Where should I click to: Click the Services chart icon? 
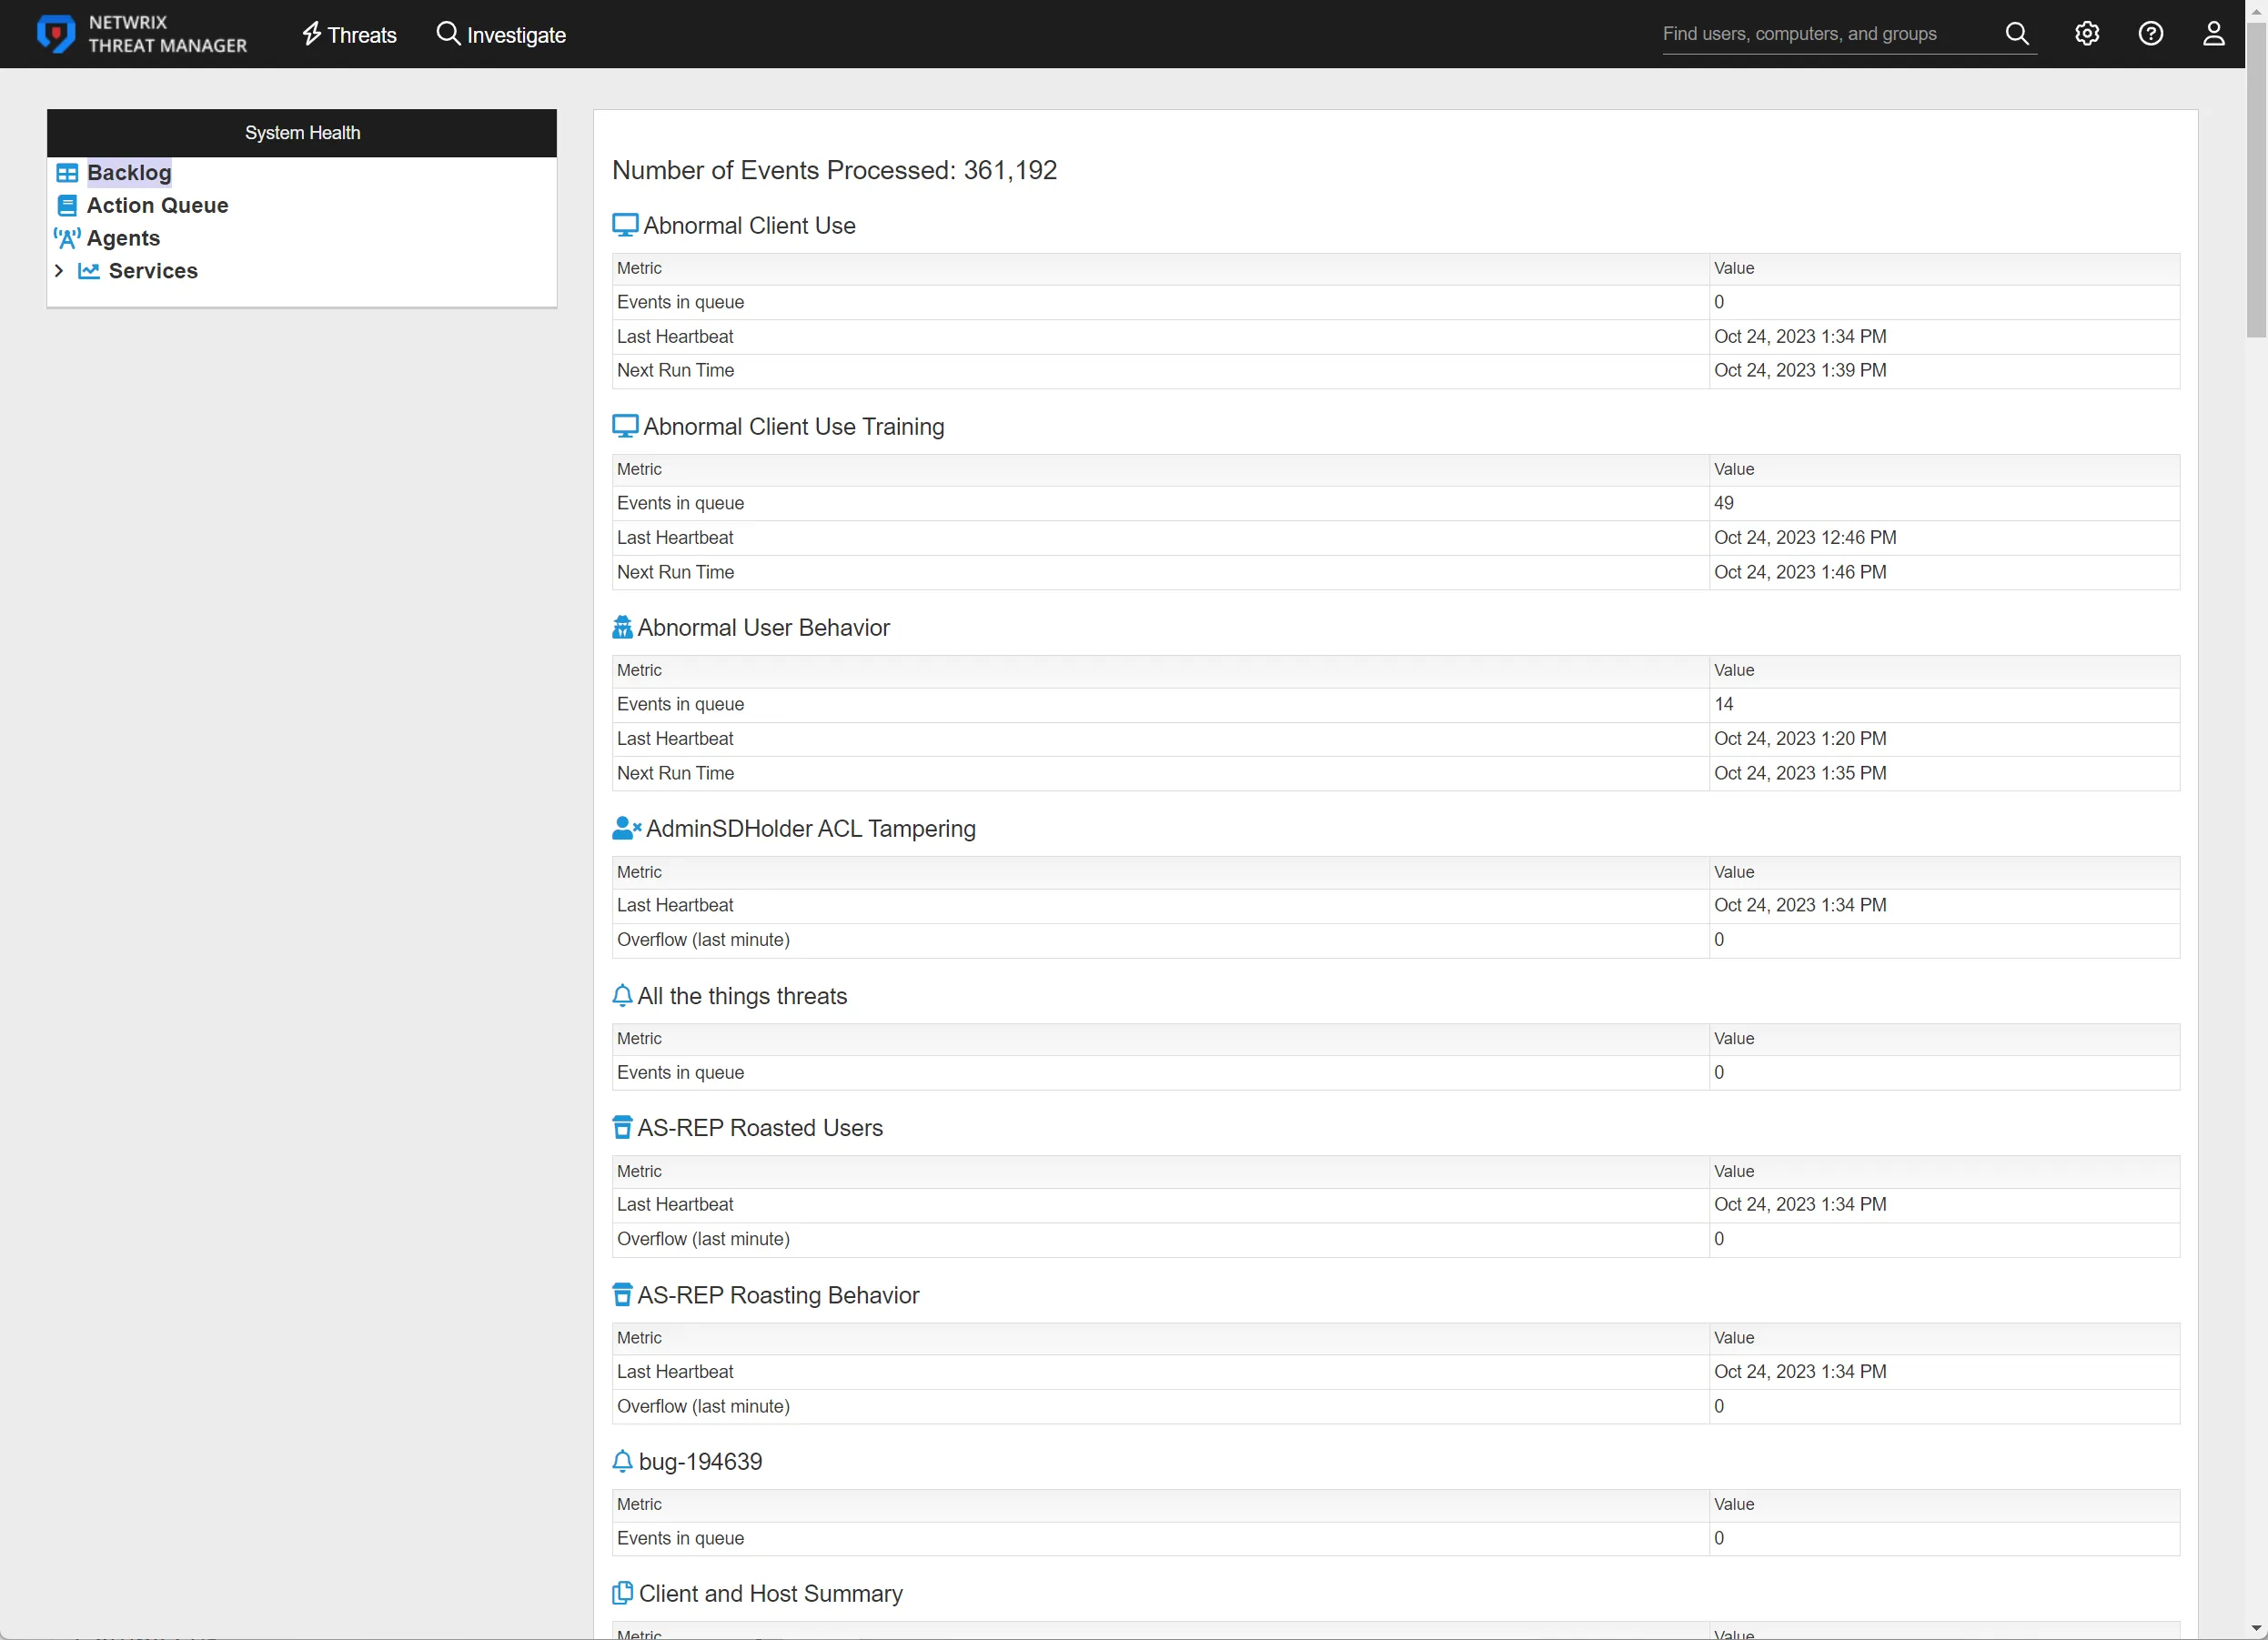coord(89,271)
